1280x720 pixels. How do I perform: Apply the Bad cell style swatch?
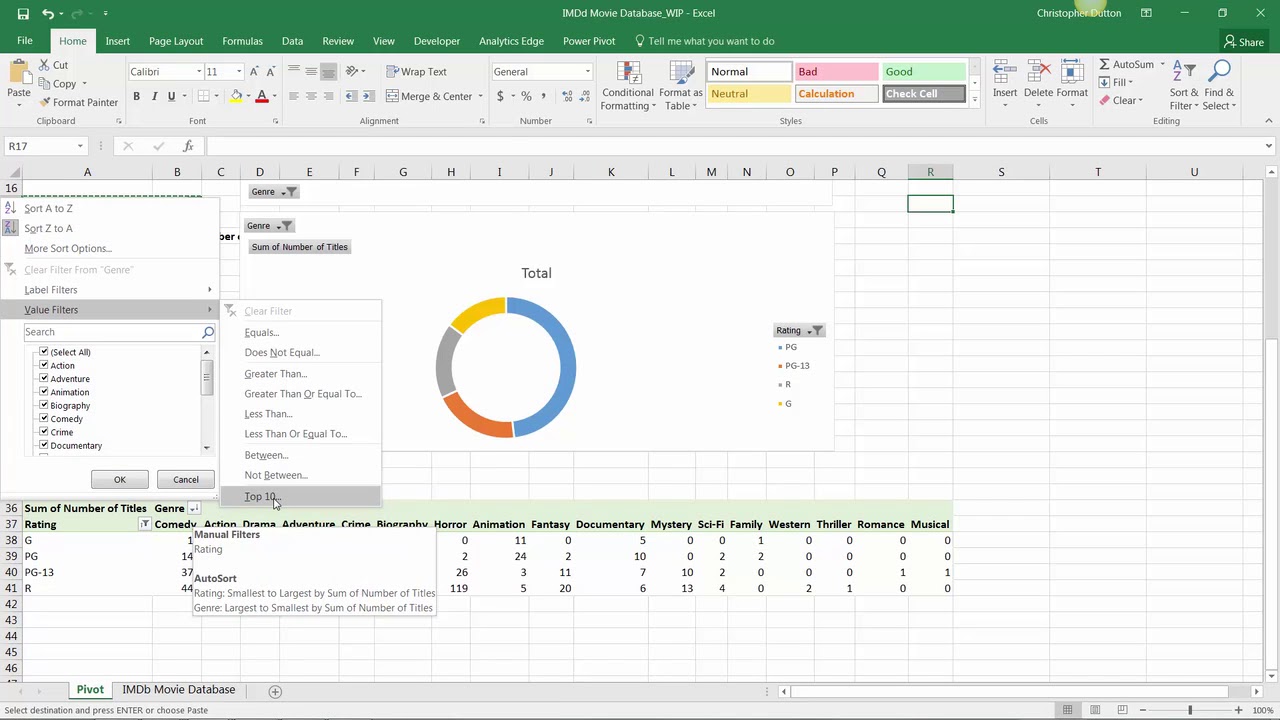coord(836,72)
